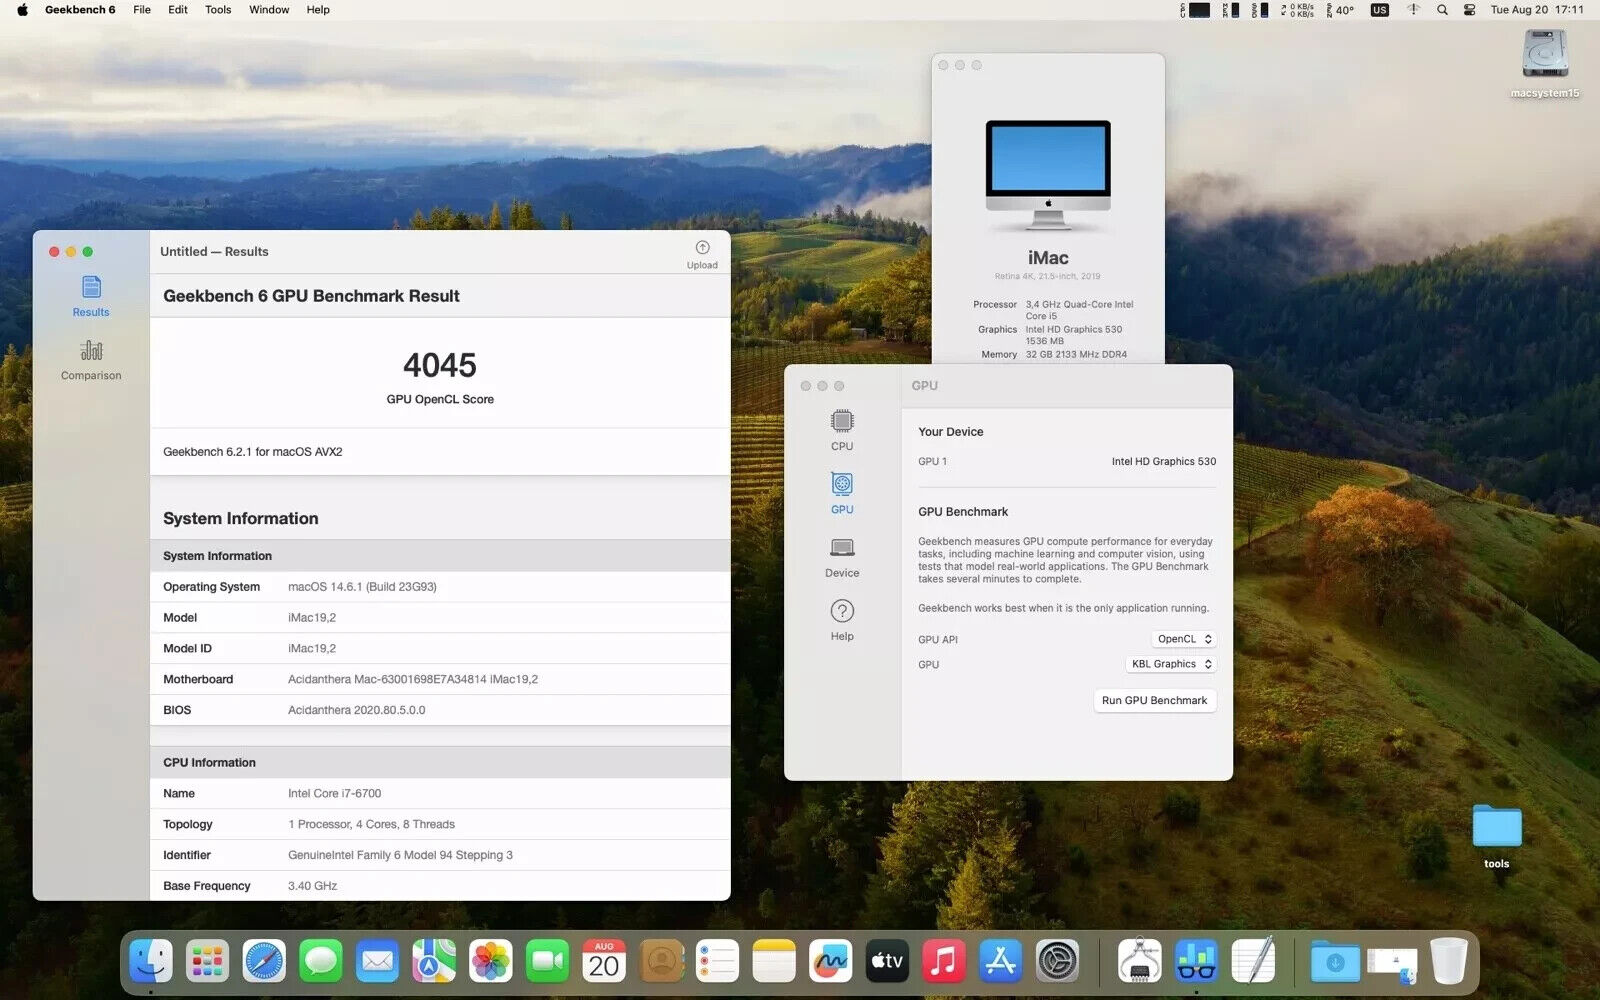Open Reminders from the dock
1600x1000 pixels.
point(717,962)
